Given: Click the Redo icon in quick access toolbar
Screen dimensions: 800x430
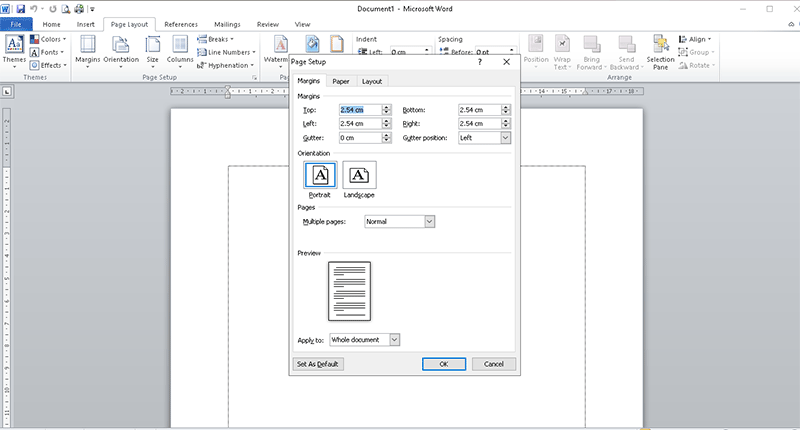Looking at the screenshot, I should point(53,9).
